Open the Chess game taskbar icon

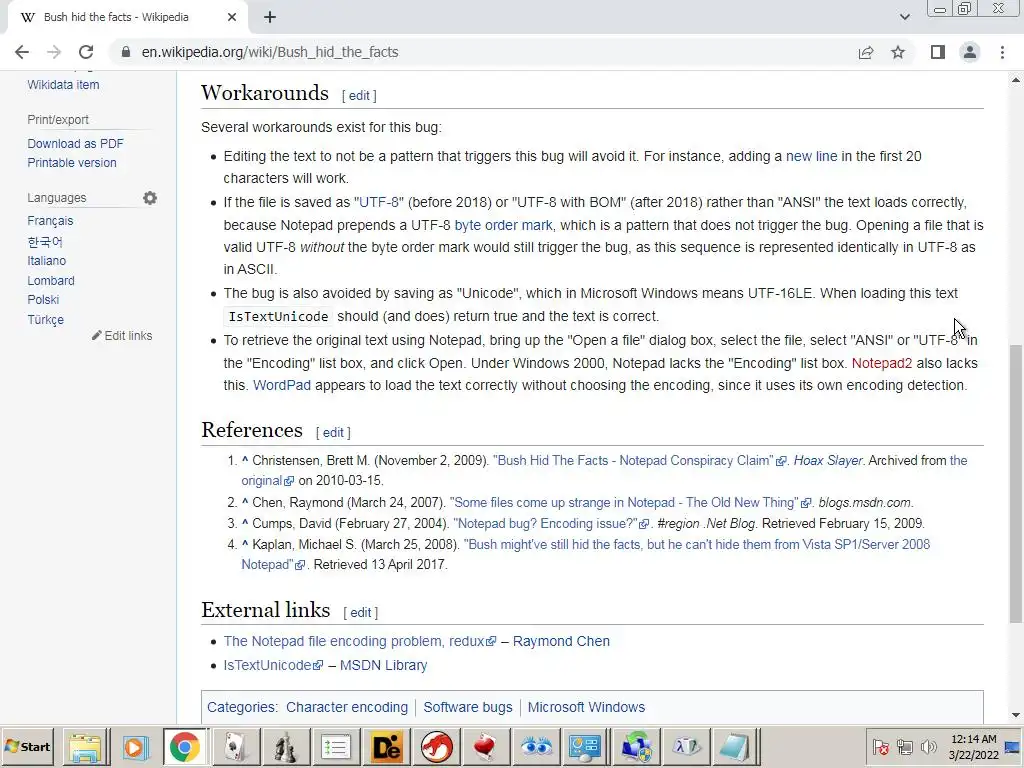(285, 747)
